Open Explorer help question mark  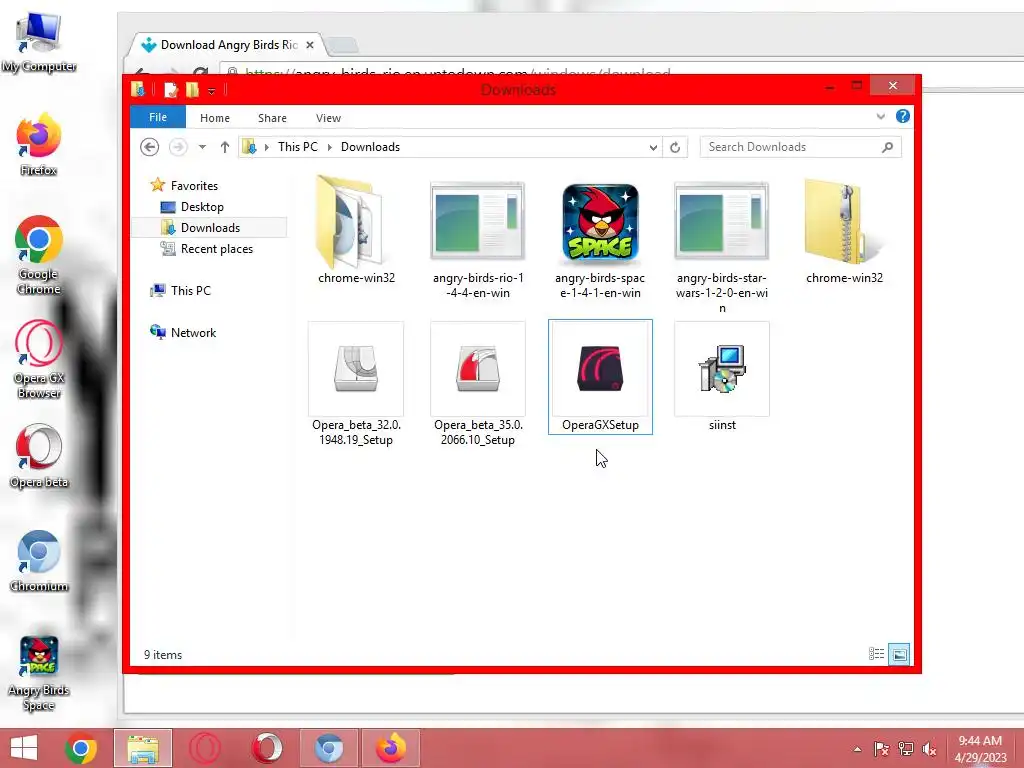coord(903,116)
